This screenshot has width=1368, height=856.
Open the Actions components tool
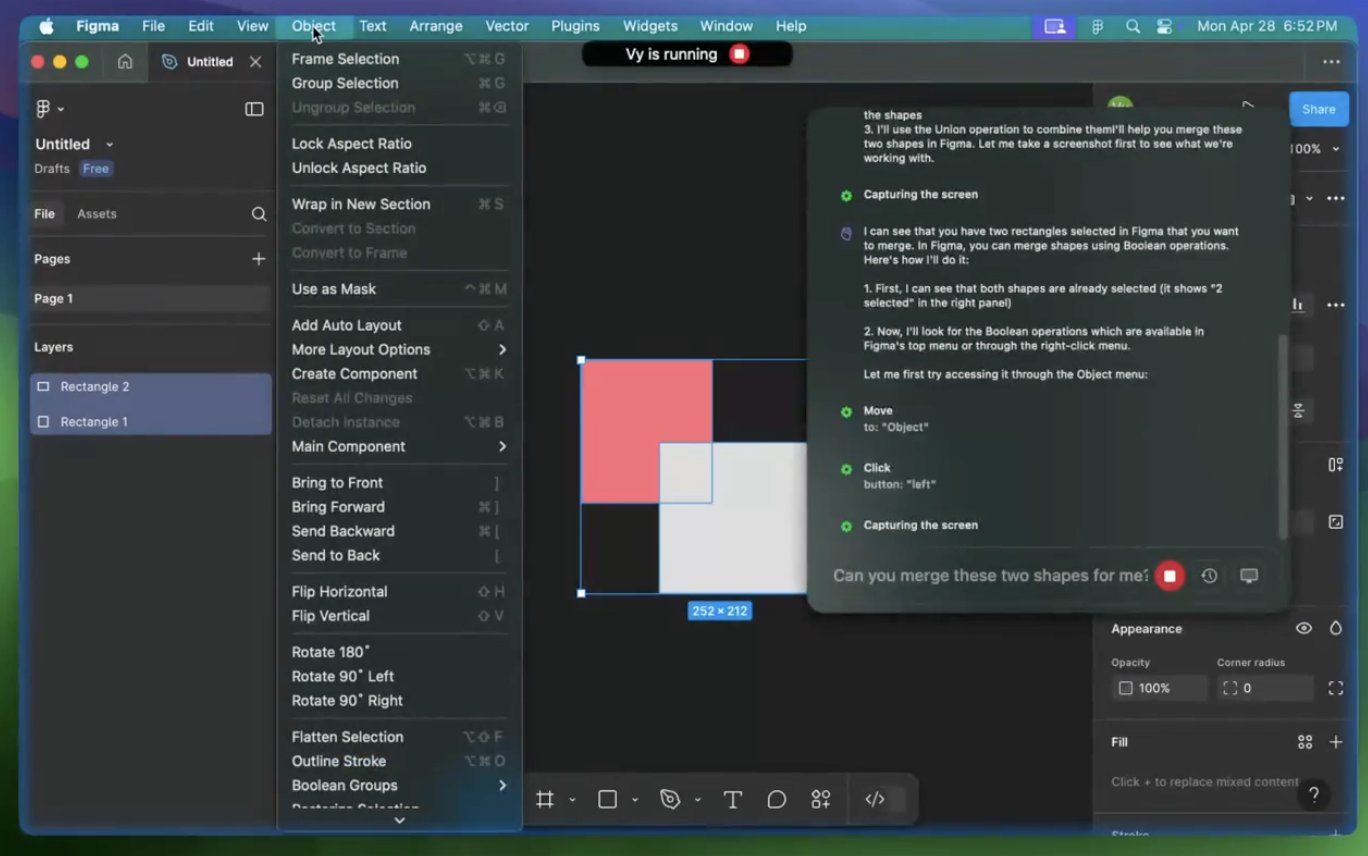click(821, 799)
